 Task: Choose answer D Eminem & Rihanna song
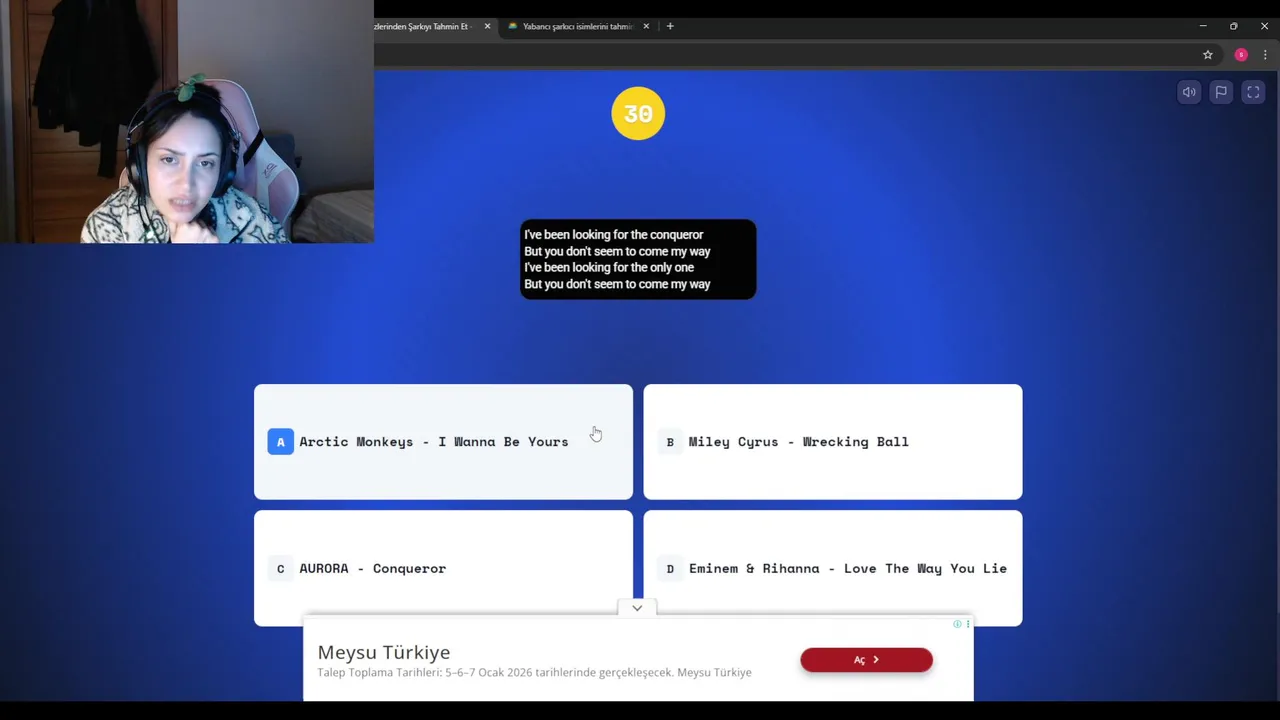833,568
